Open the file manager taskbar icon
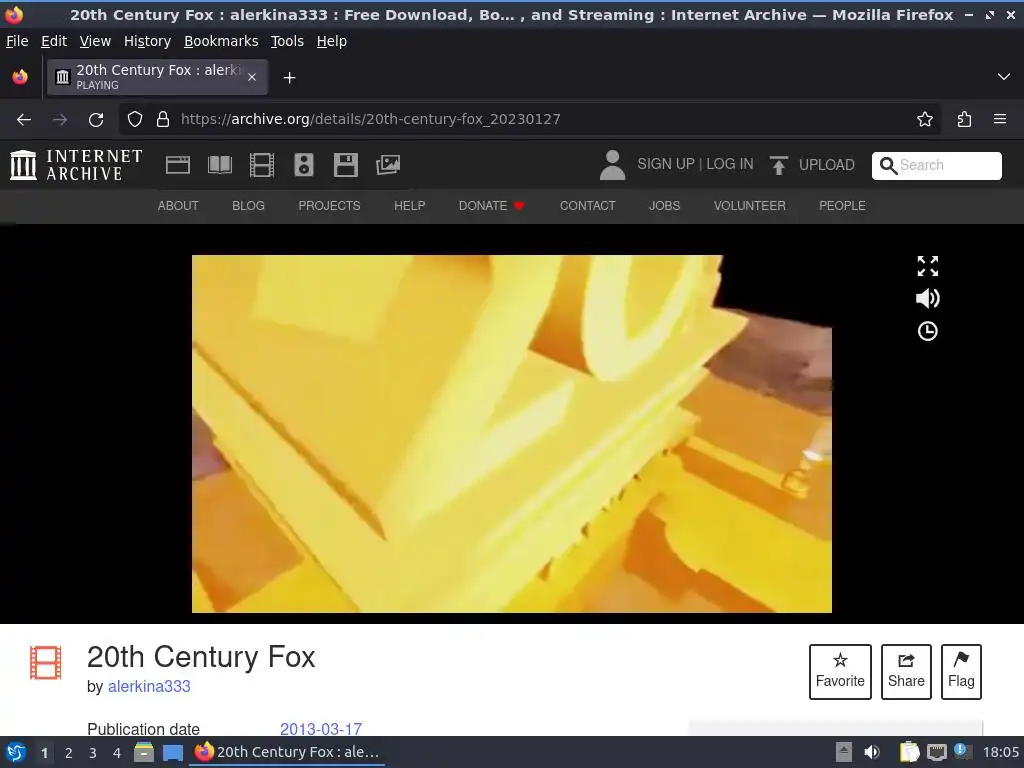The height and width of the screenshot is (768, 1024). coord(144,752)
